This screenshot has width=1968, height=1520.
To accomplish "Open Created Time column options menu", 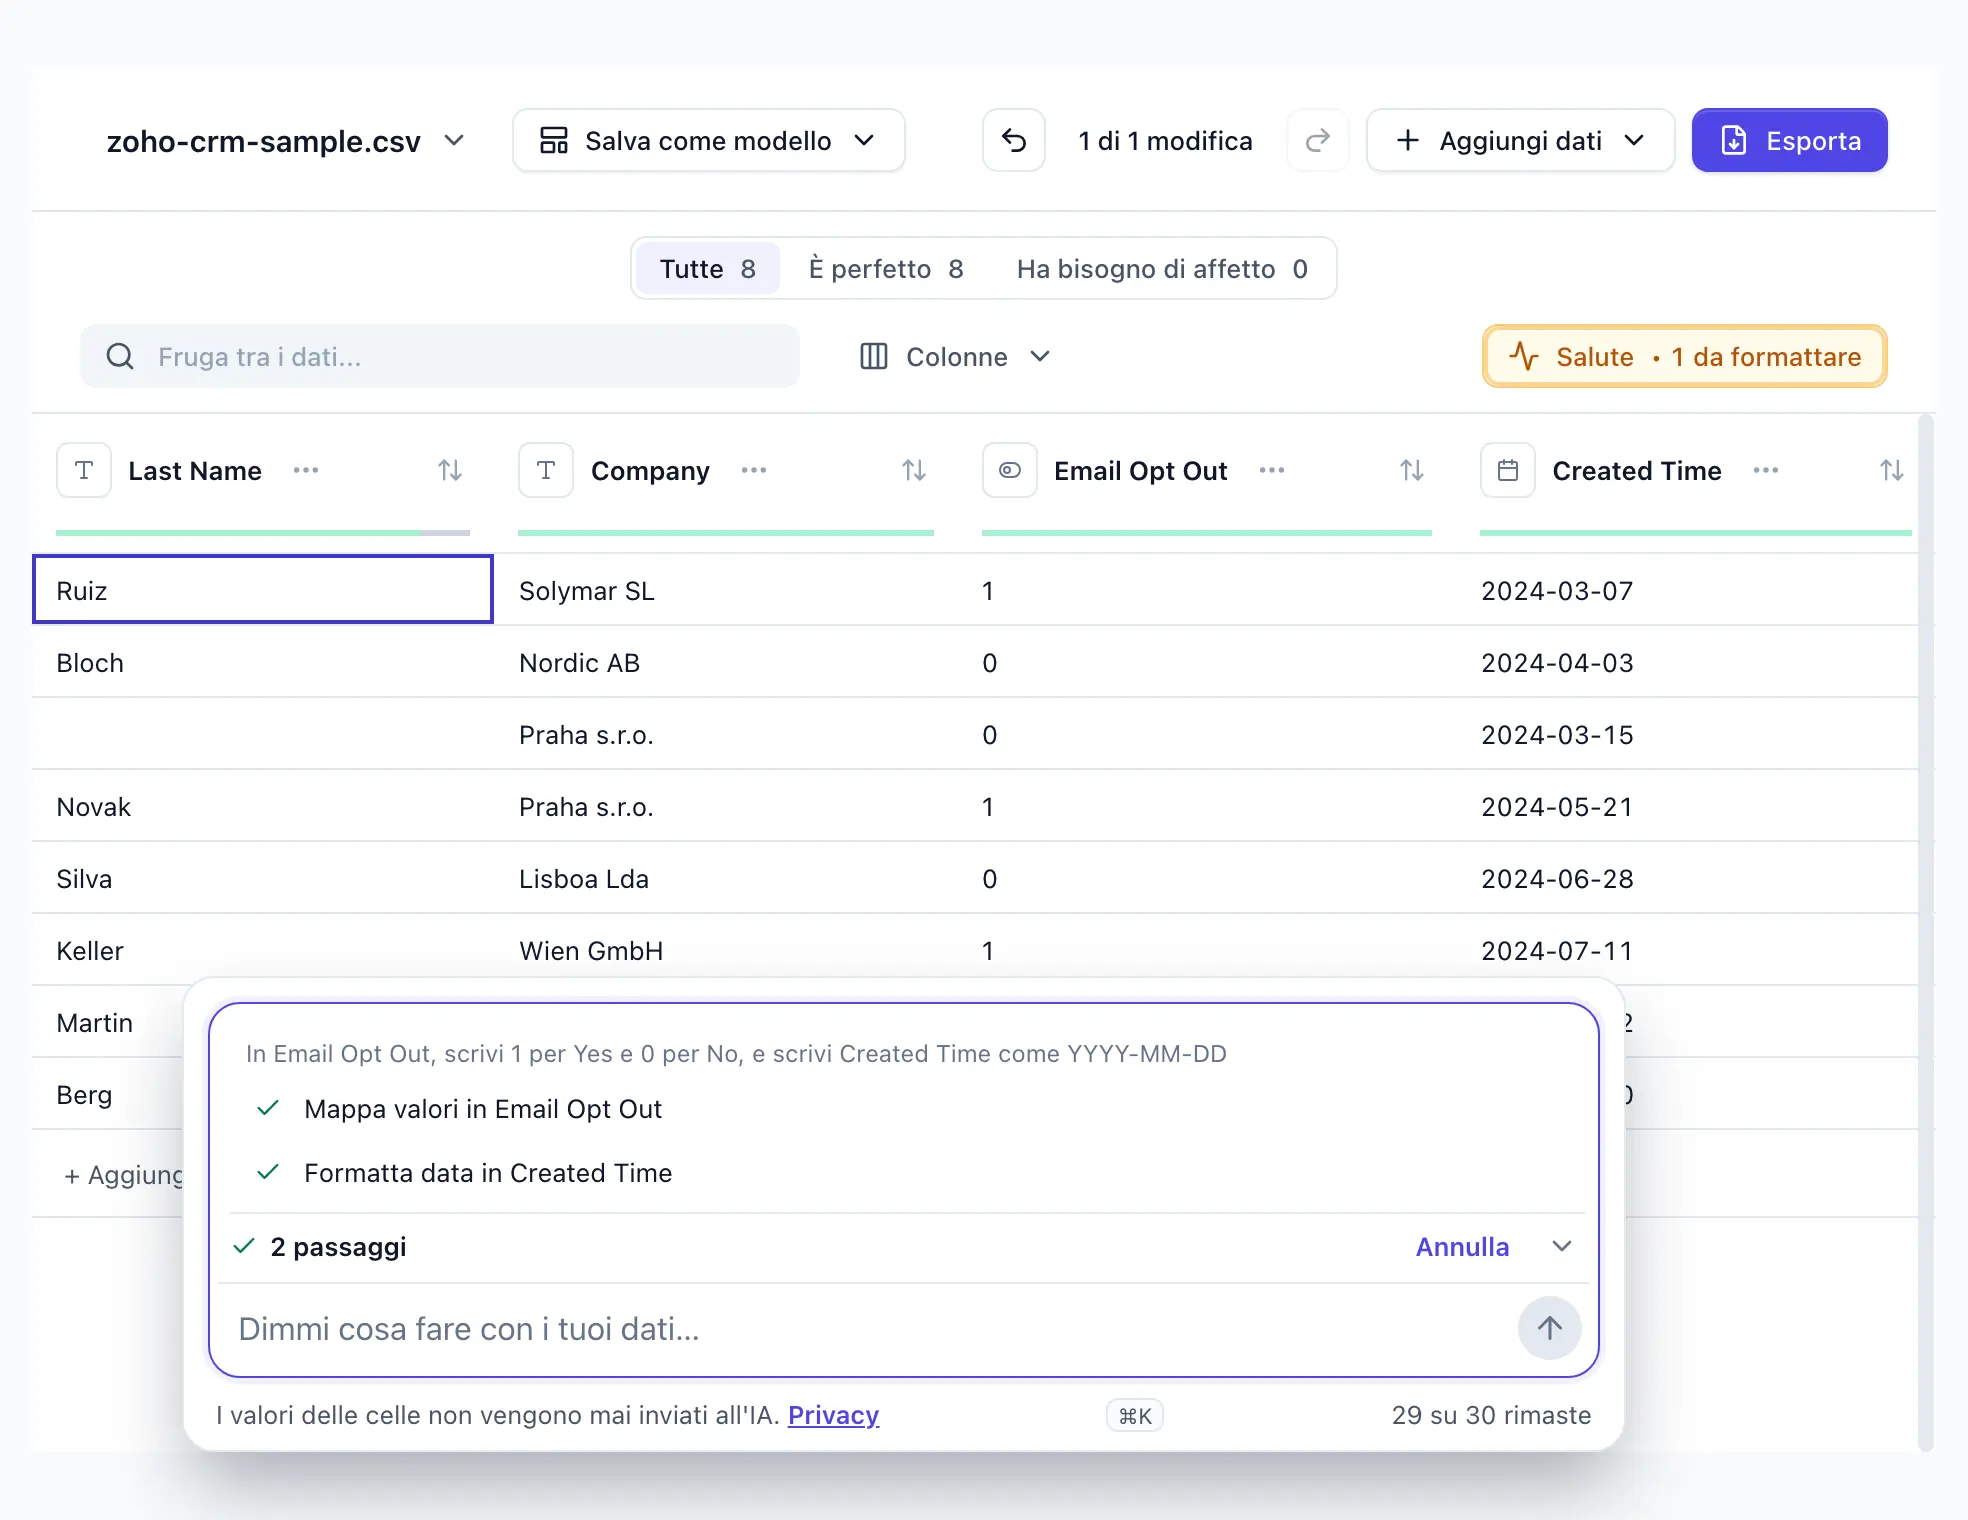I will (x=1766, y=470).
